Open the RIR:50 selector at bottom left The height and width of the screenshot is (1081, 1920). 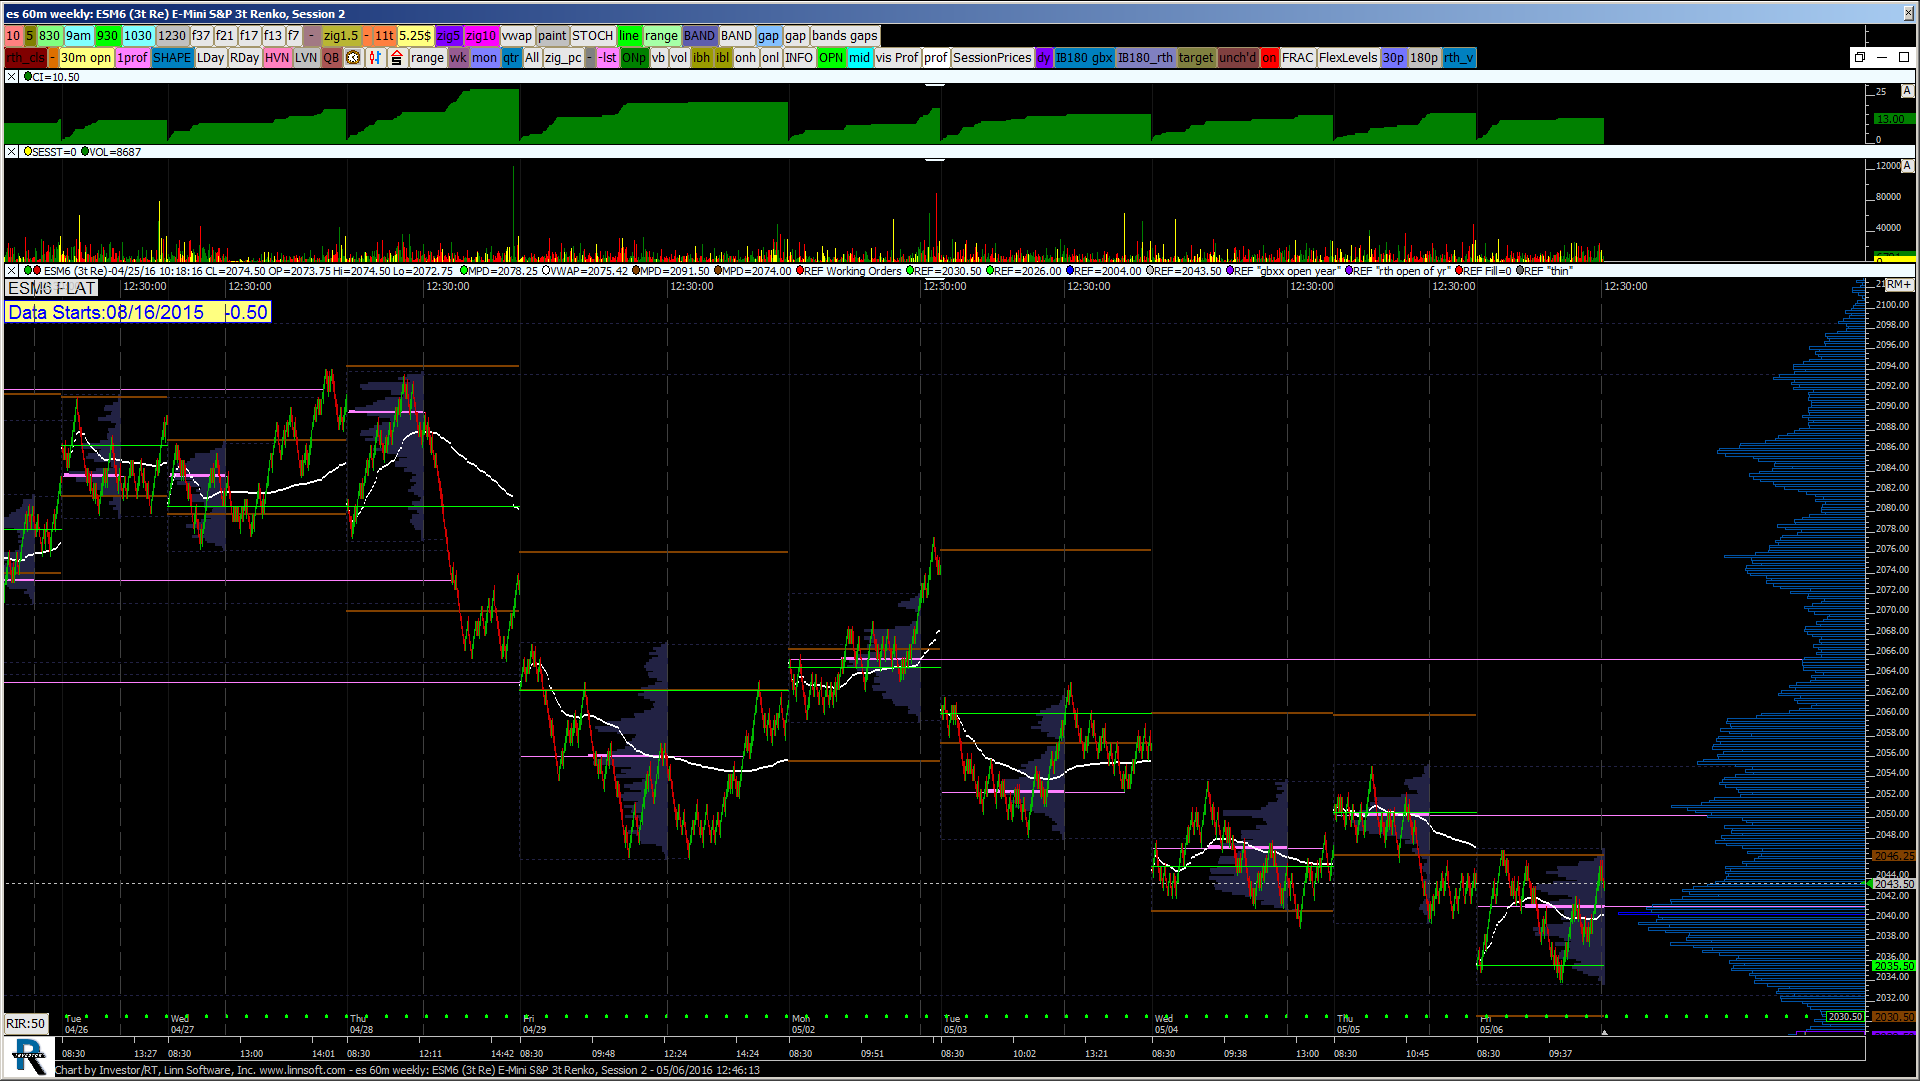(26, 1024)
